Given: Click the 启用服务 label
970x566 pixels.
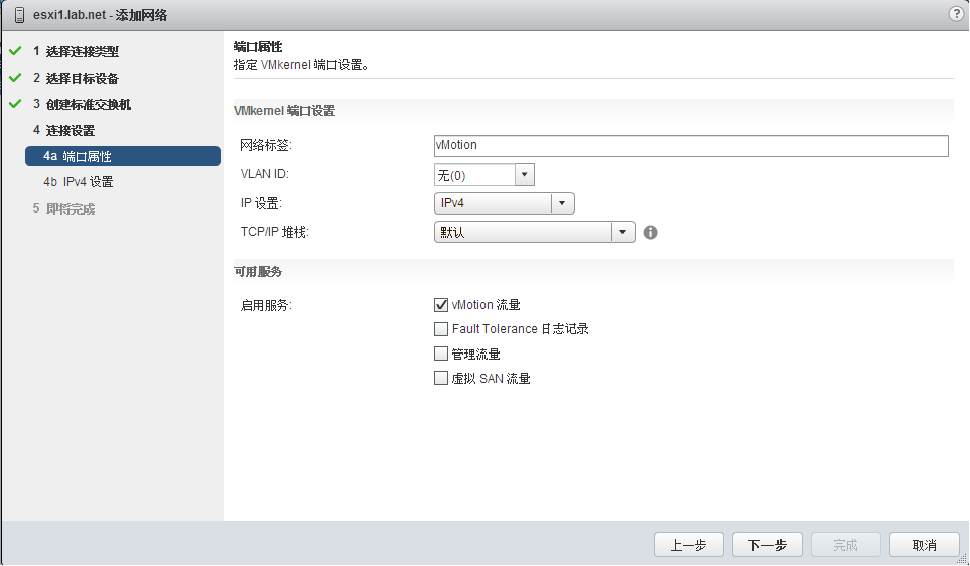Looking at the screenshot, I should 265,305.
